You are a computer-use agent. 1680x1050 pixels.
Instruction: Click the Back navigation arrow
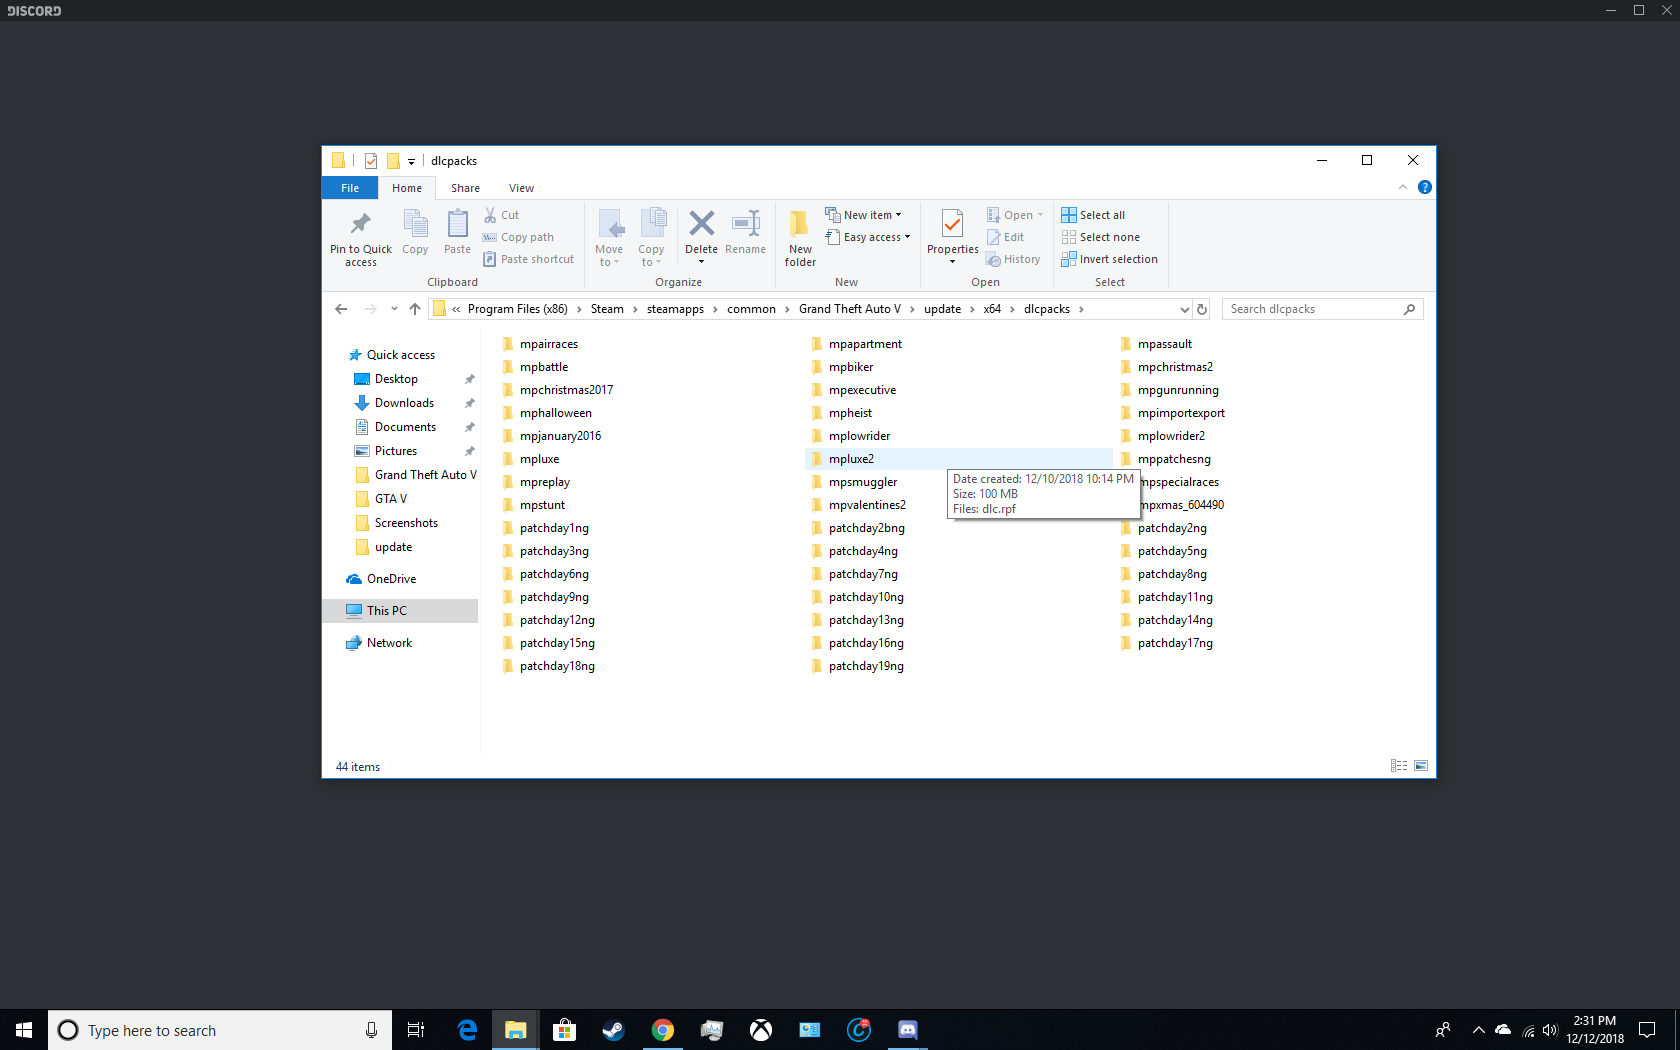[x=341, y=309]
